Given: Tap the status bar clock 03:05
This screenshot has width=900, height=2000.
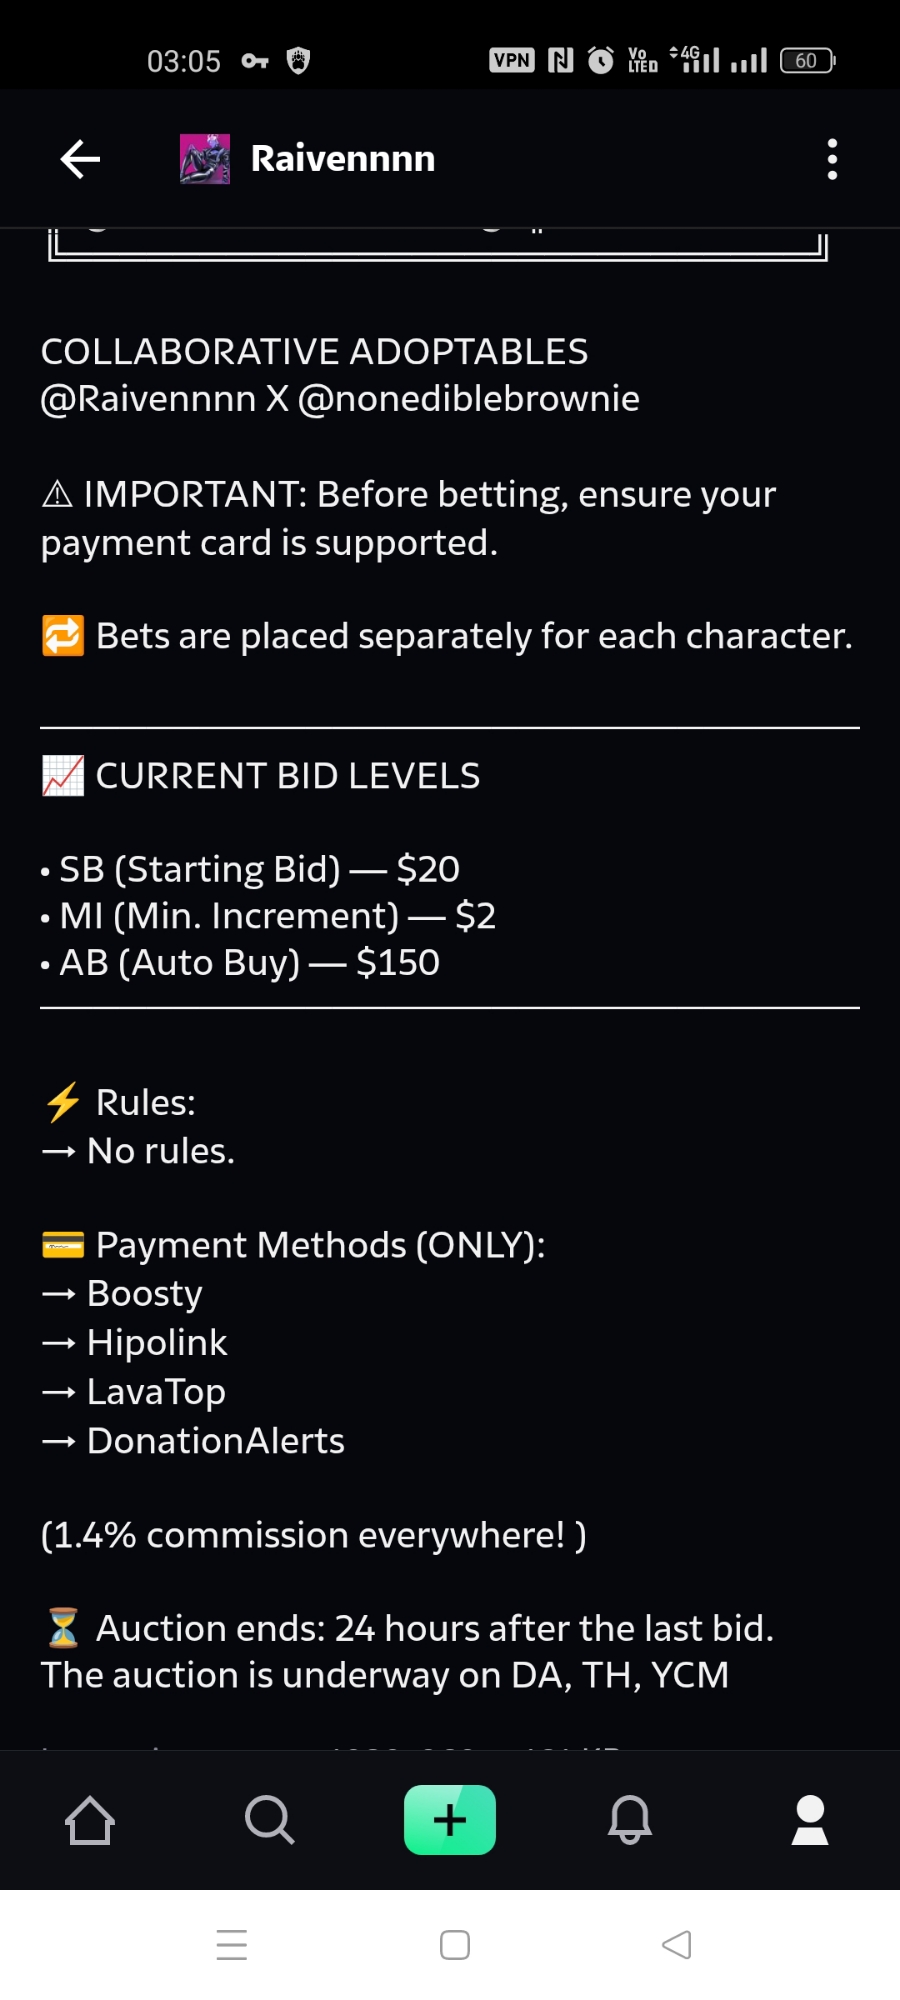Looking at the screenshot, I should click(x=184, y=61).
